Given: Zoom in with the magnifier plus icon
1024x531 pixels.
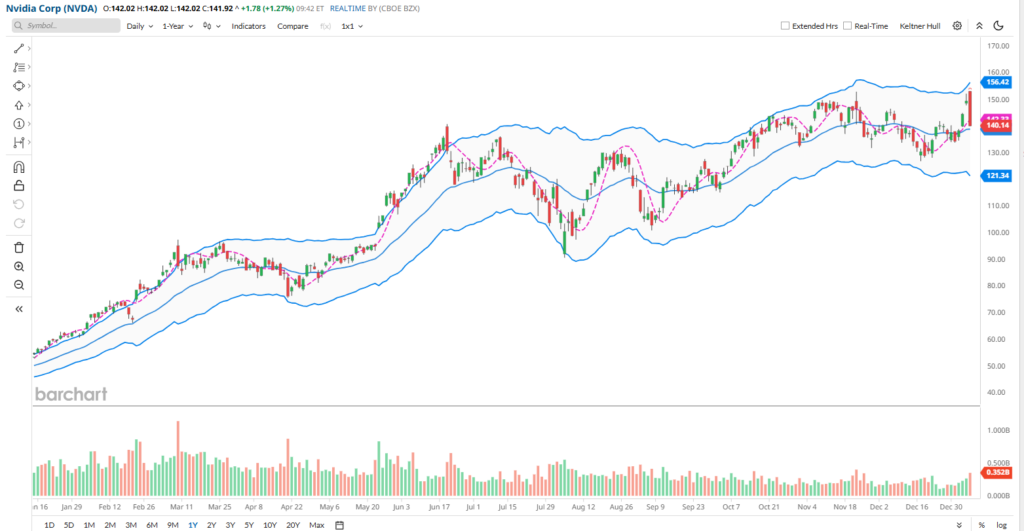Looking at the screenshot, I should point(18,266).
